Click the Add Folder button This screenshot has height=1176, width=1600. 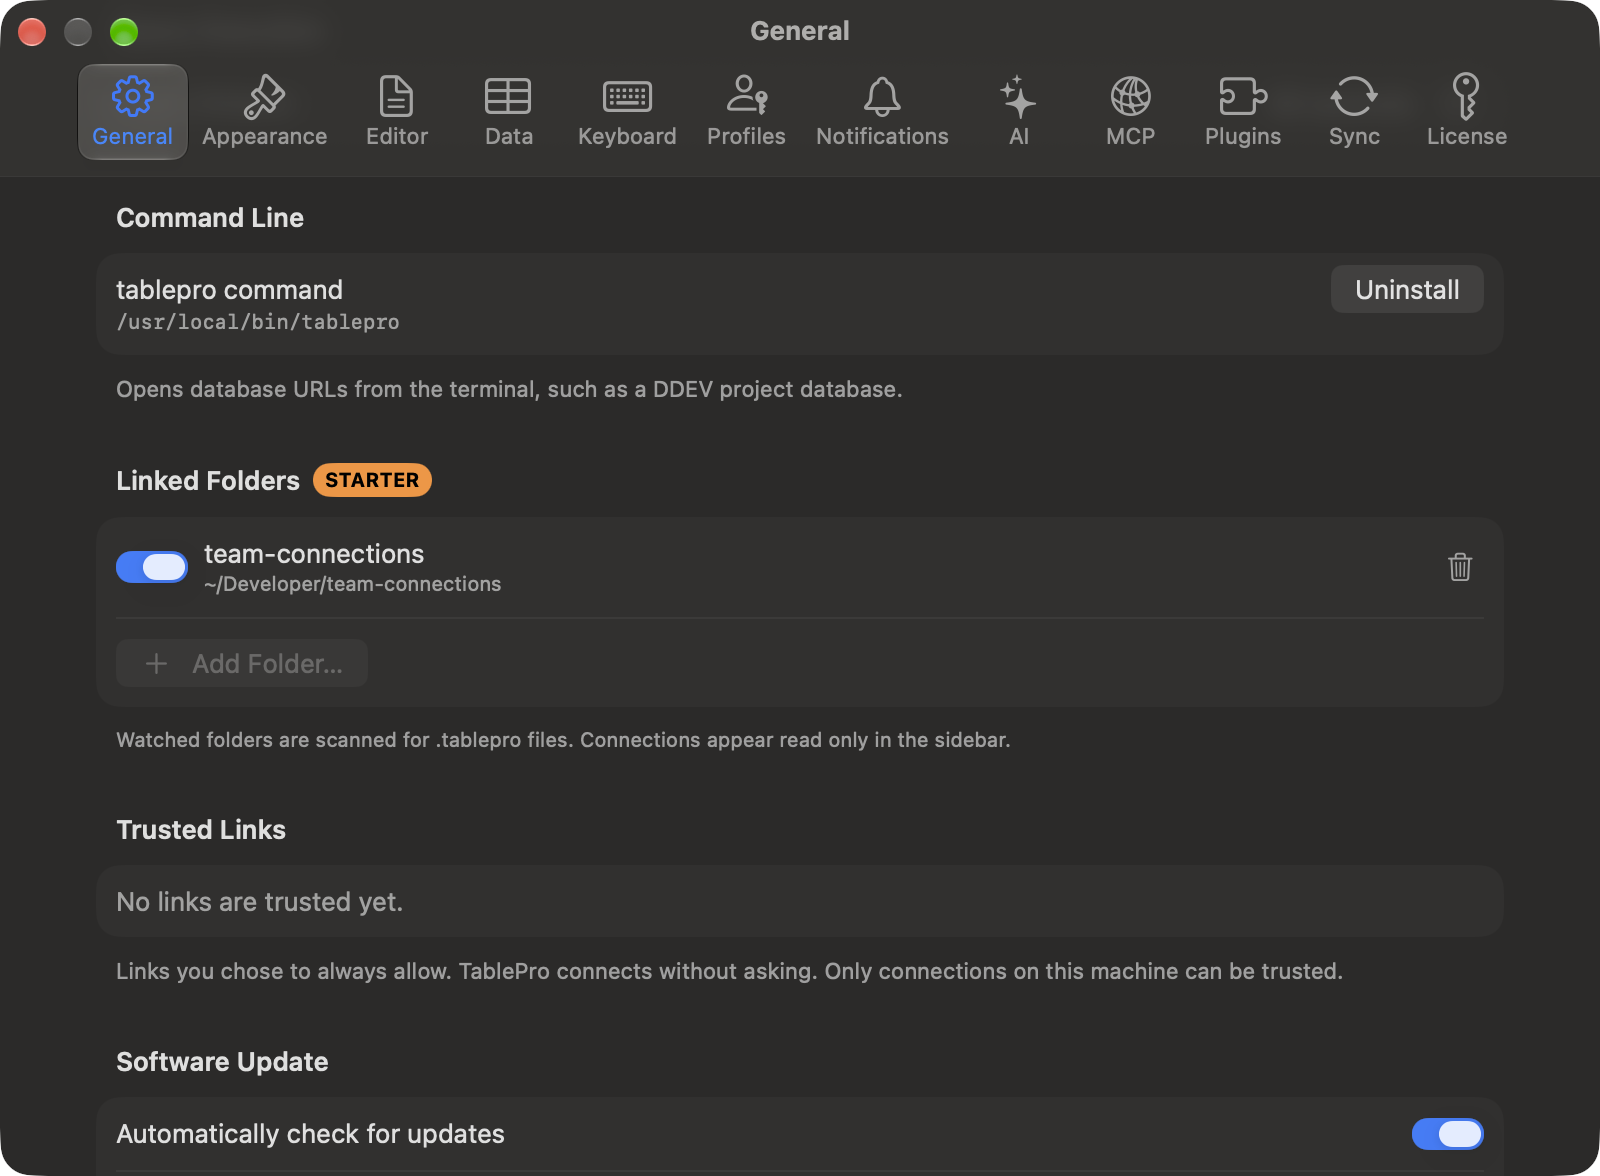point(242,663)
